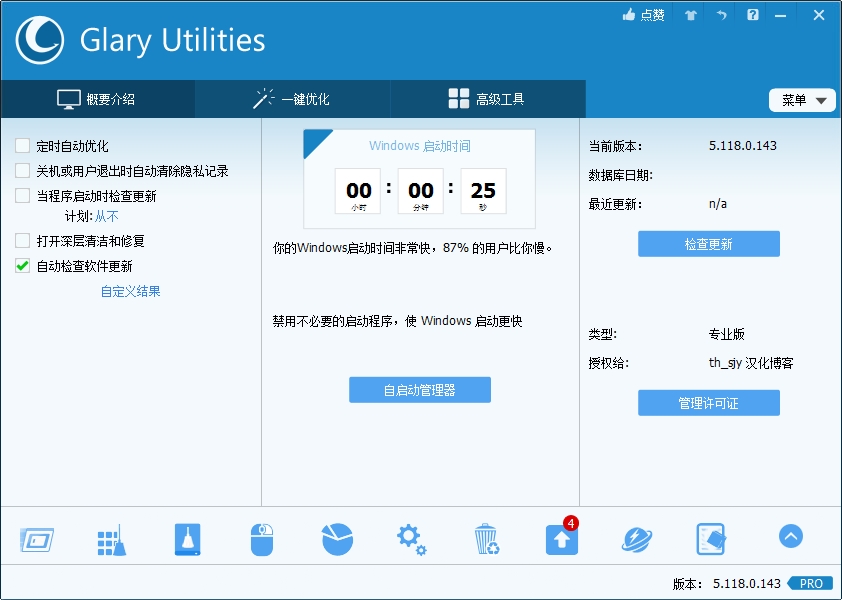Enable 打开深层清洁和修复 checkbox
The height and width of the screenshot is (600, 842).
[23, 241]
